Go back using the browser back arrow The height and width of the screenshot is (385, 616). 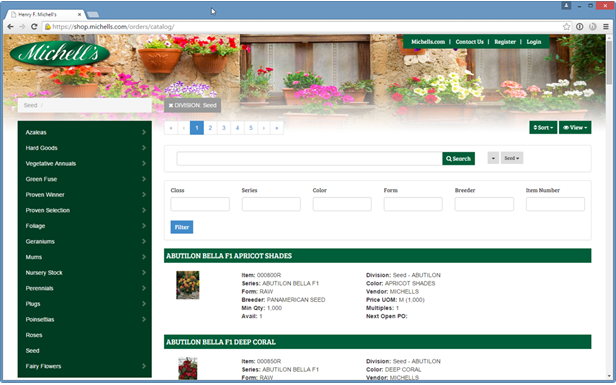coord(11,26)
